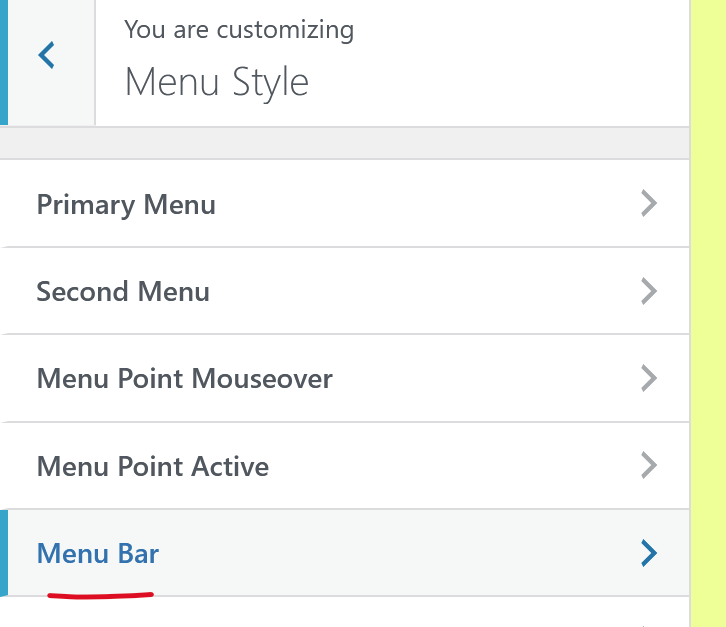Click the Menu Point Active chevron icon

[x=649, y=466]
